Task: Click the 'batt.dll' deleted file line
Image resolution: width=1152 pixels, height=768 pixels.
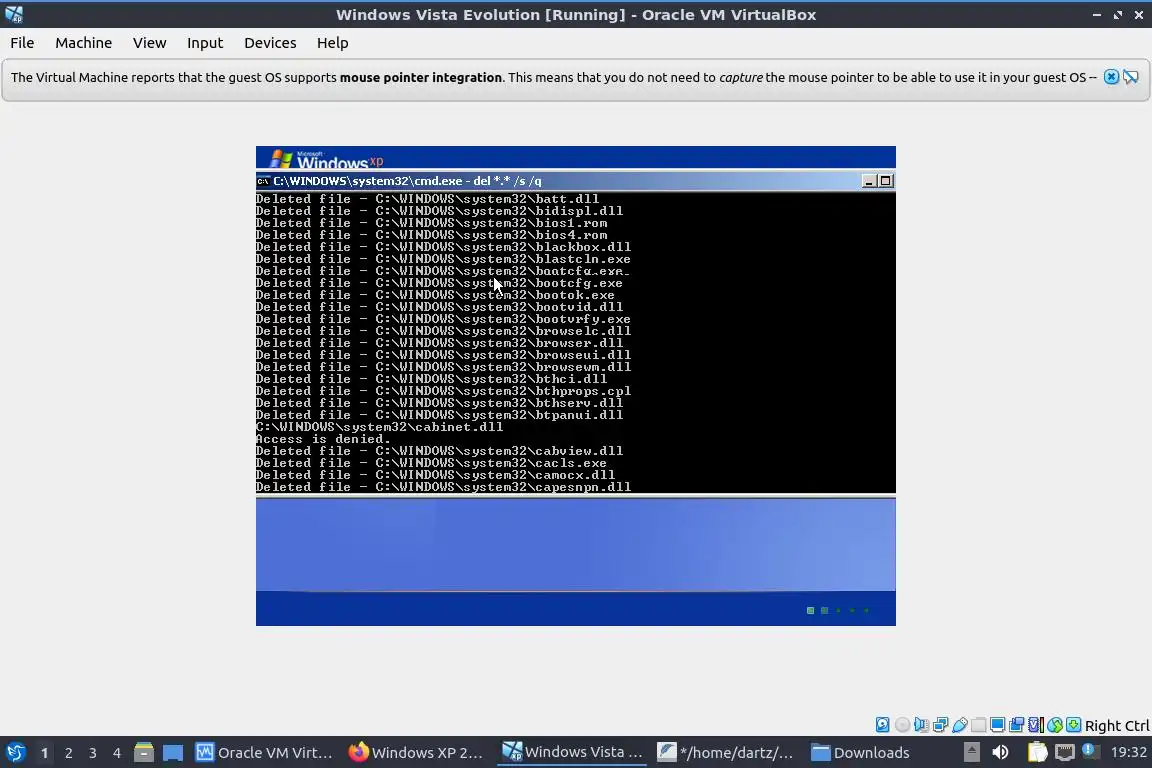Action: (x=428, y=198)
